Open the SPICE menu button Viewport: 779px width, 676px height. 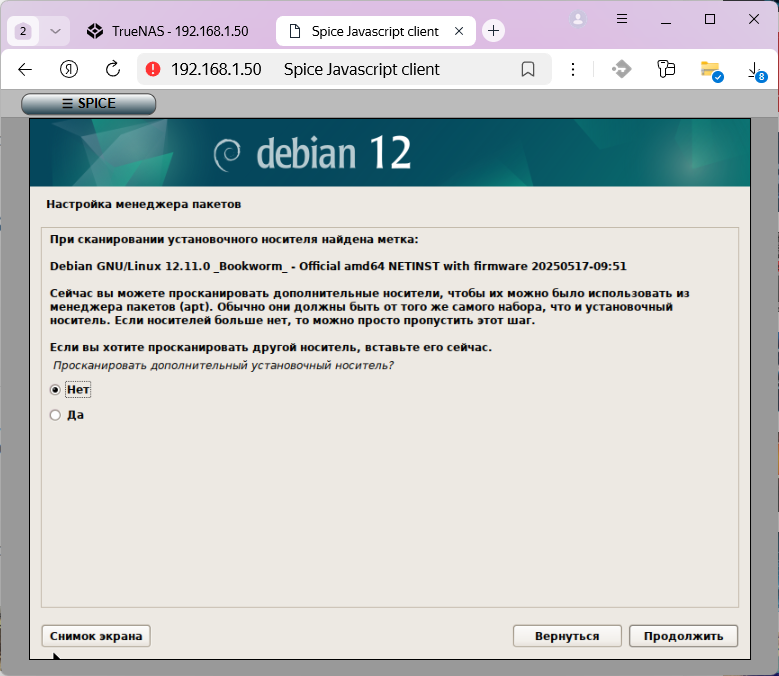(88, 103)
